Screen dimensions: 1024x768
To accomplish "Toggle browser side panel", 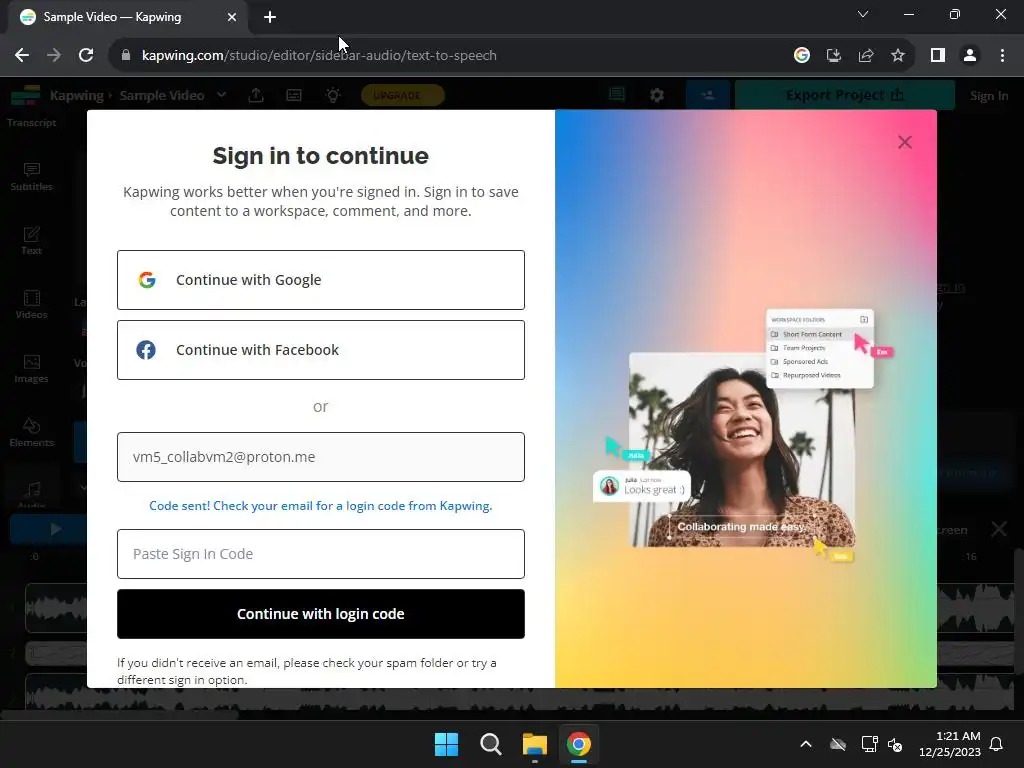I will pos(938,56).
